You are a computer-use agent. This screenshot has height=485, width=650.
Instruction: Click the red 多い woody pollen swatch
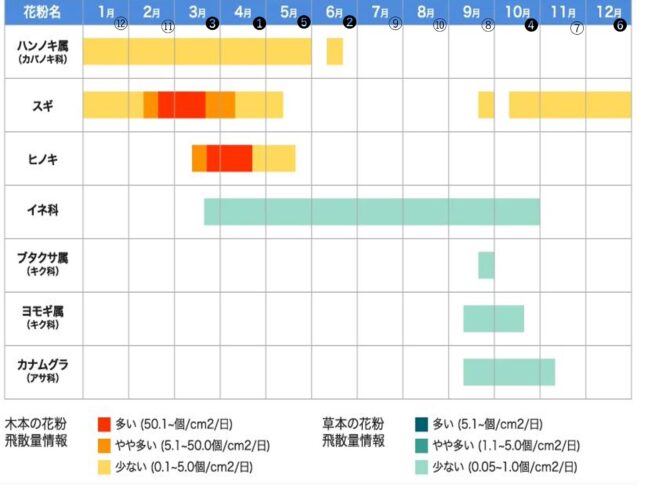104,424
